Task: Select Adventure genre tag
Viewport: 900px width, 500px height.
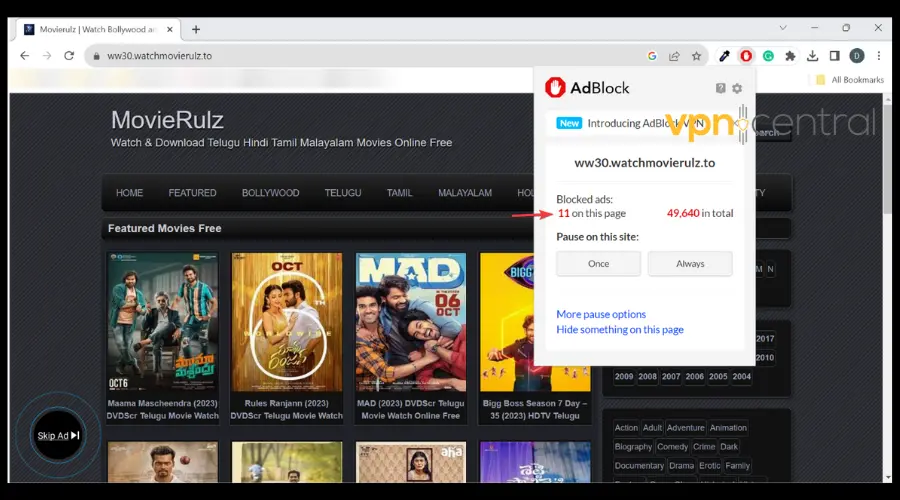Action: pos(685,428)
